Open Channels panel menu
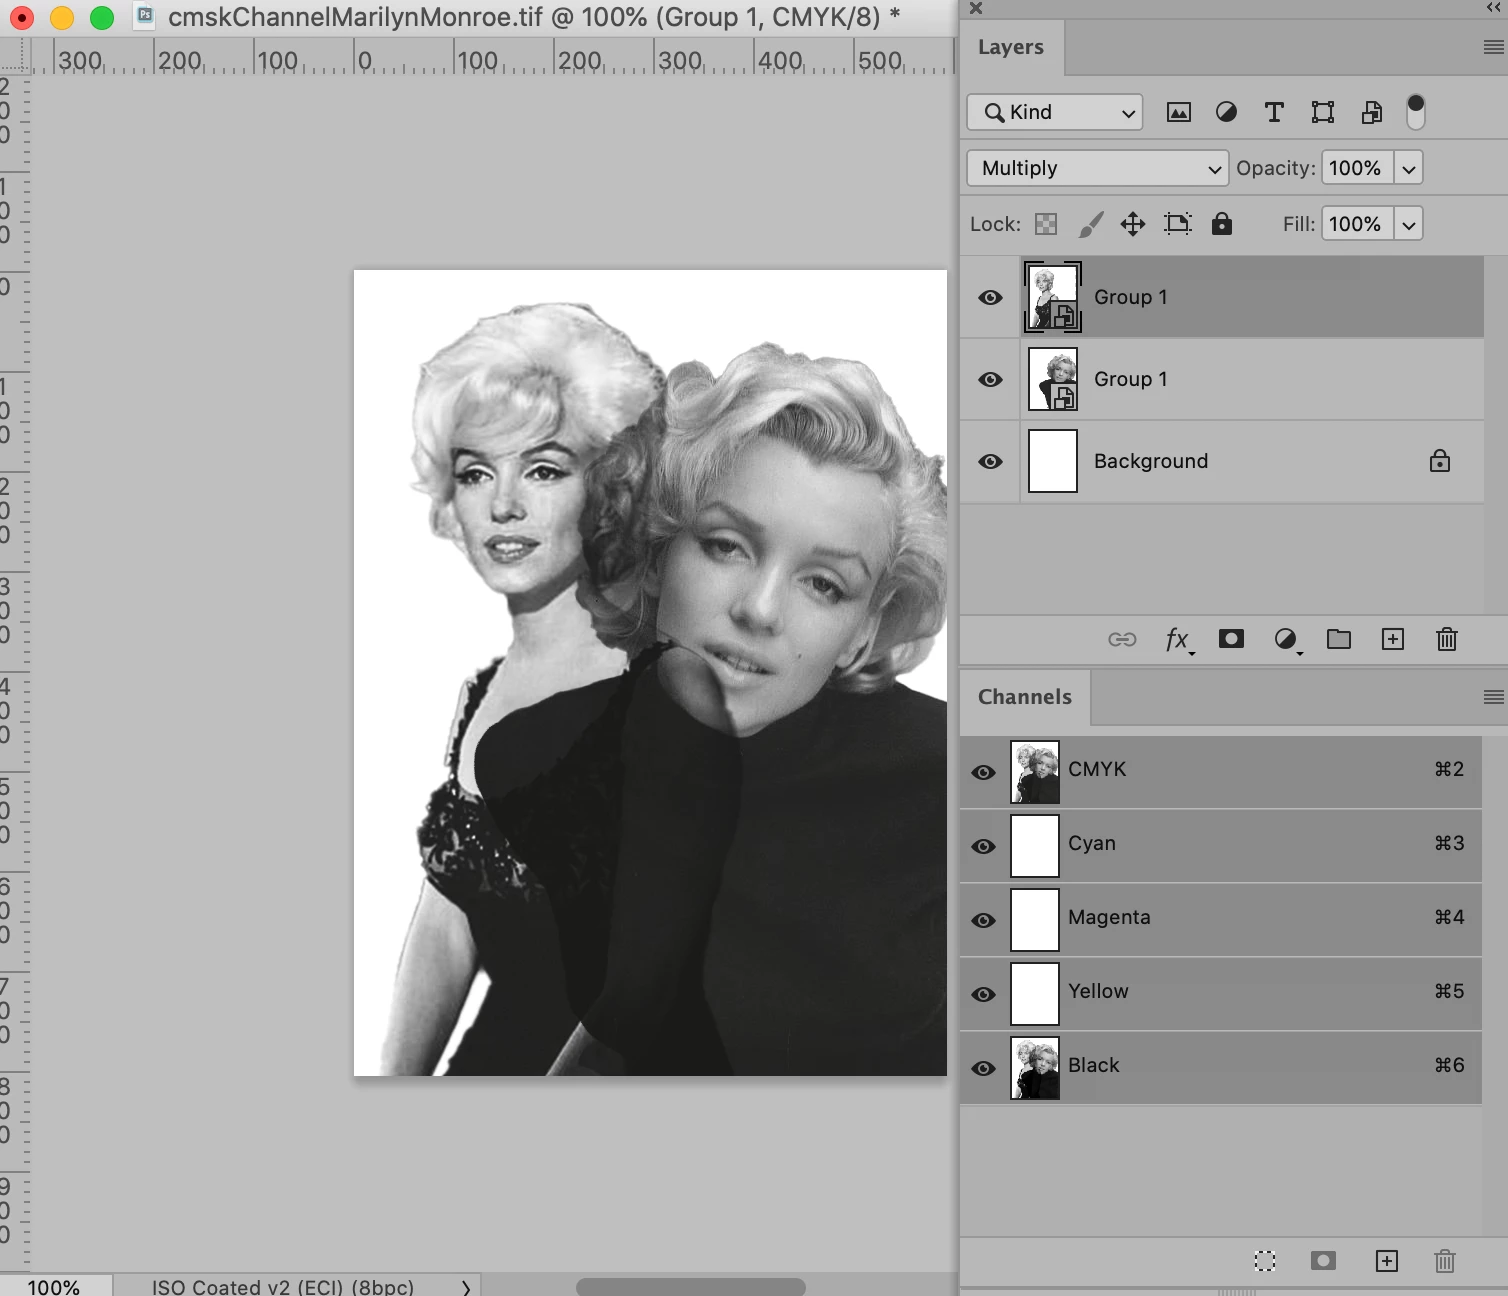 point(1494,697)
